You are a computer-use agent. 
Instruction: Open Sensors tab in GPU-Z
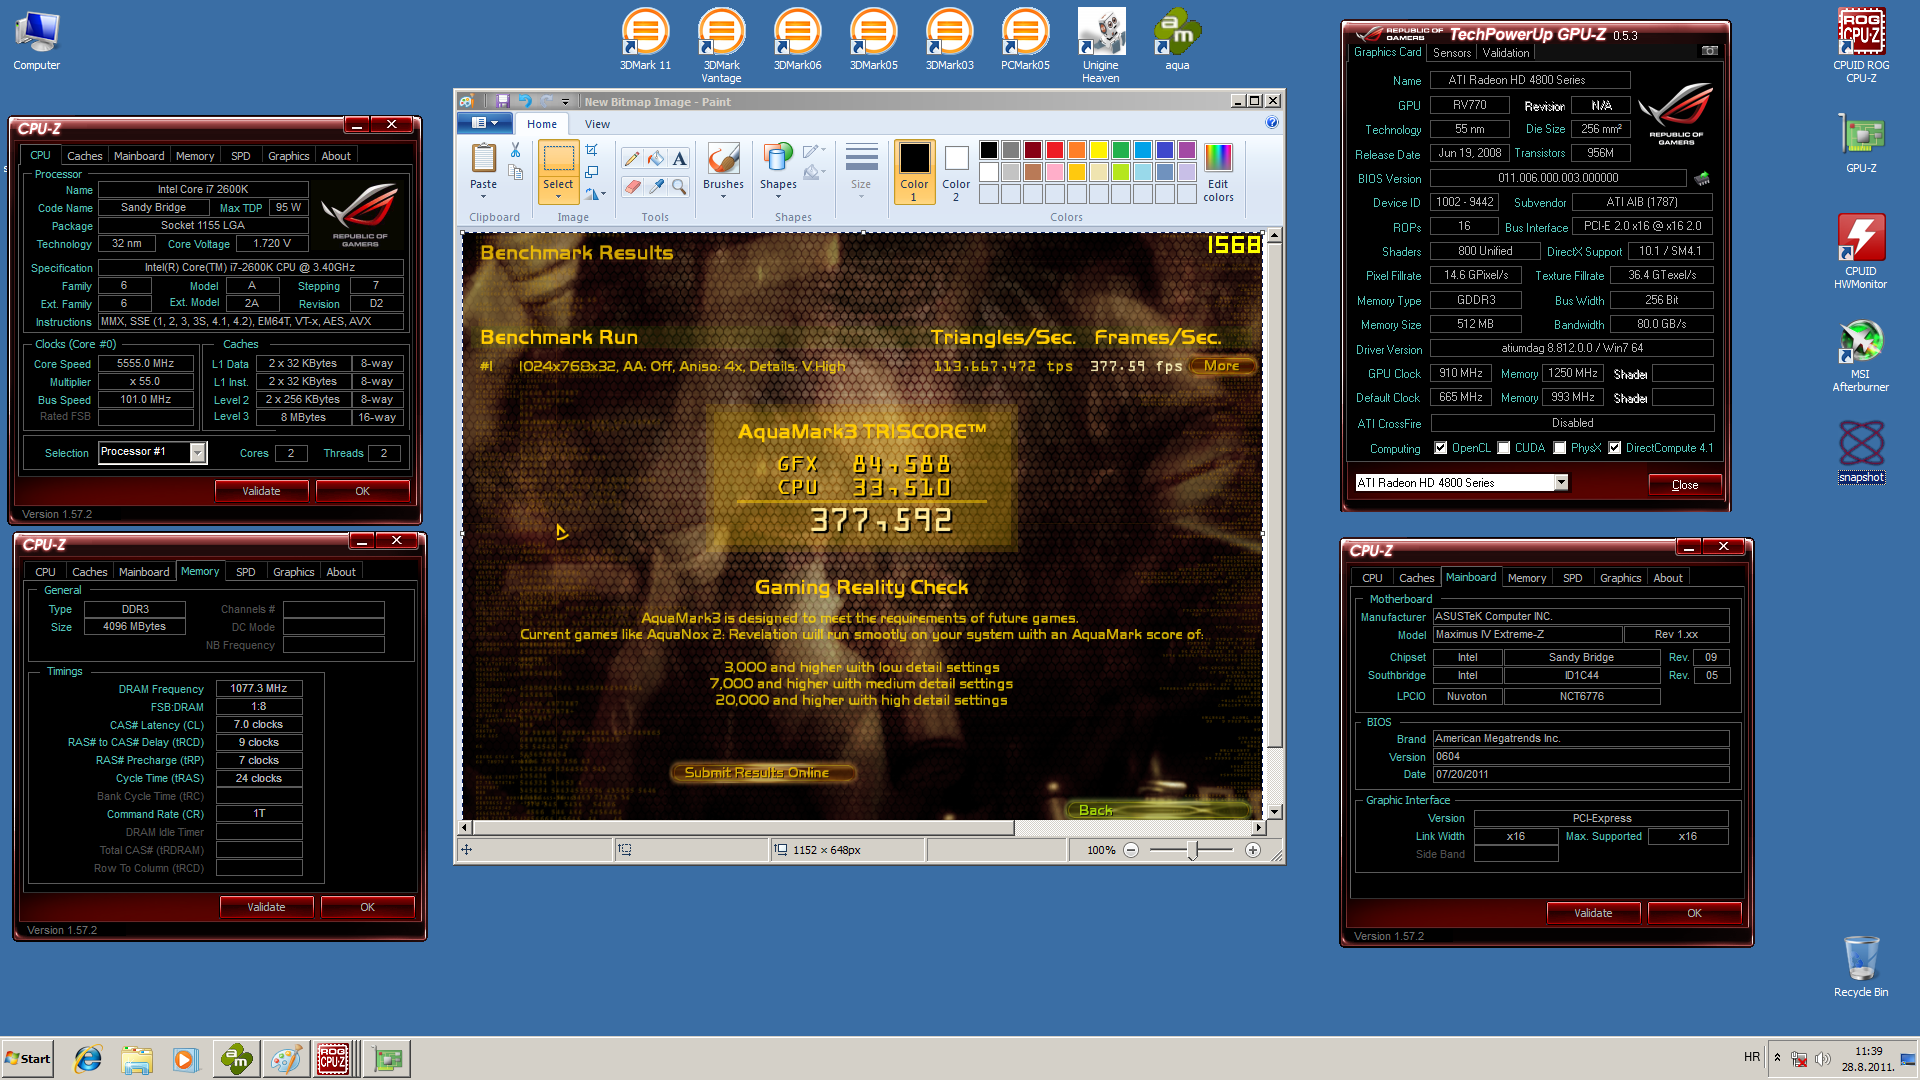(x=1452, y=53)
